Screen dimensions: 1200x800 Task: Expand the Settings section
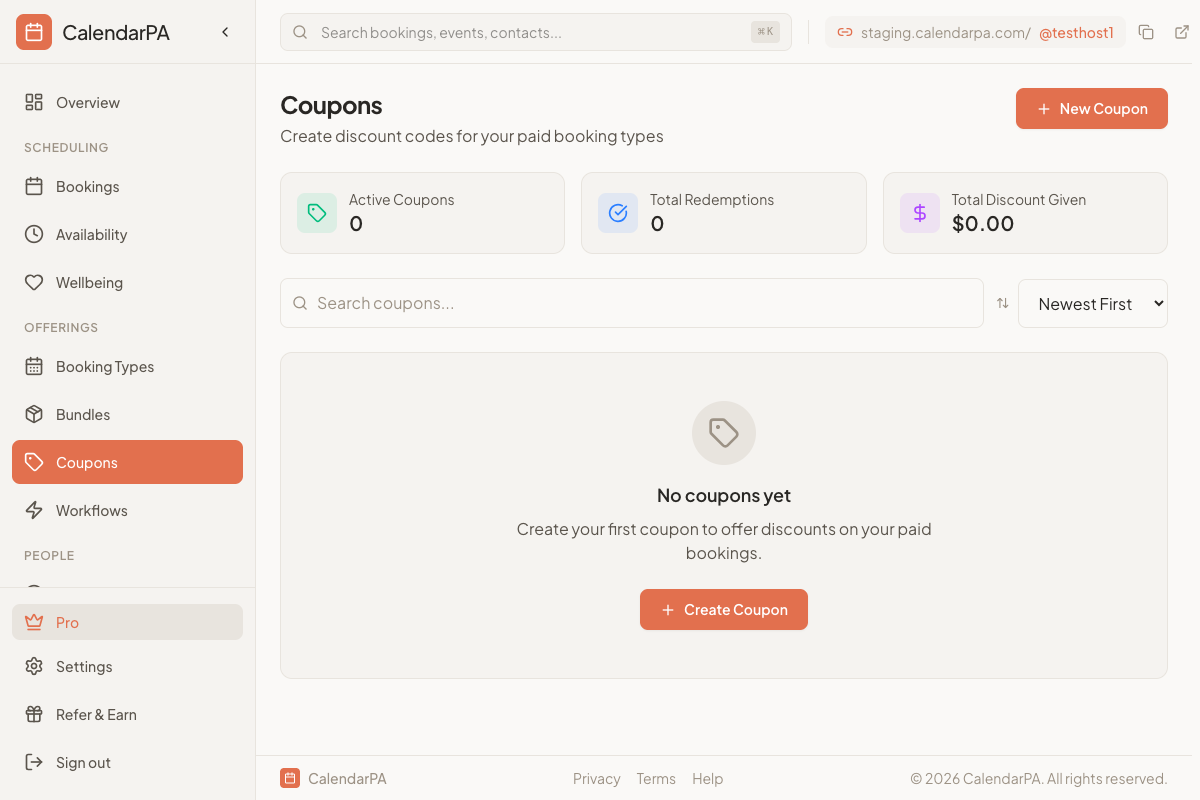(84, 666)
